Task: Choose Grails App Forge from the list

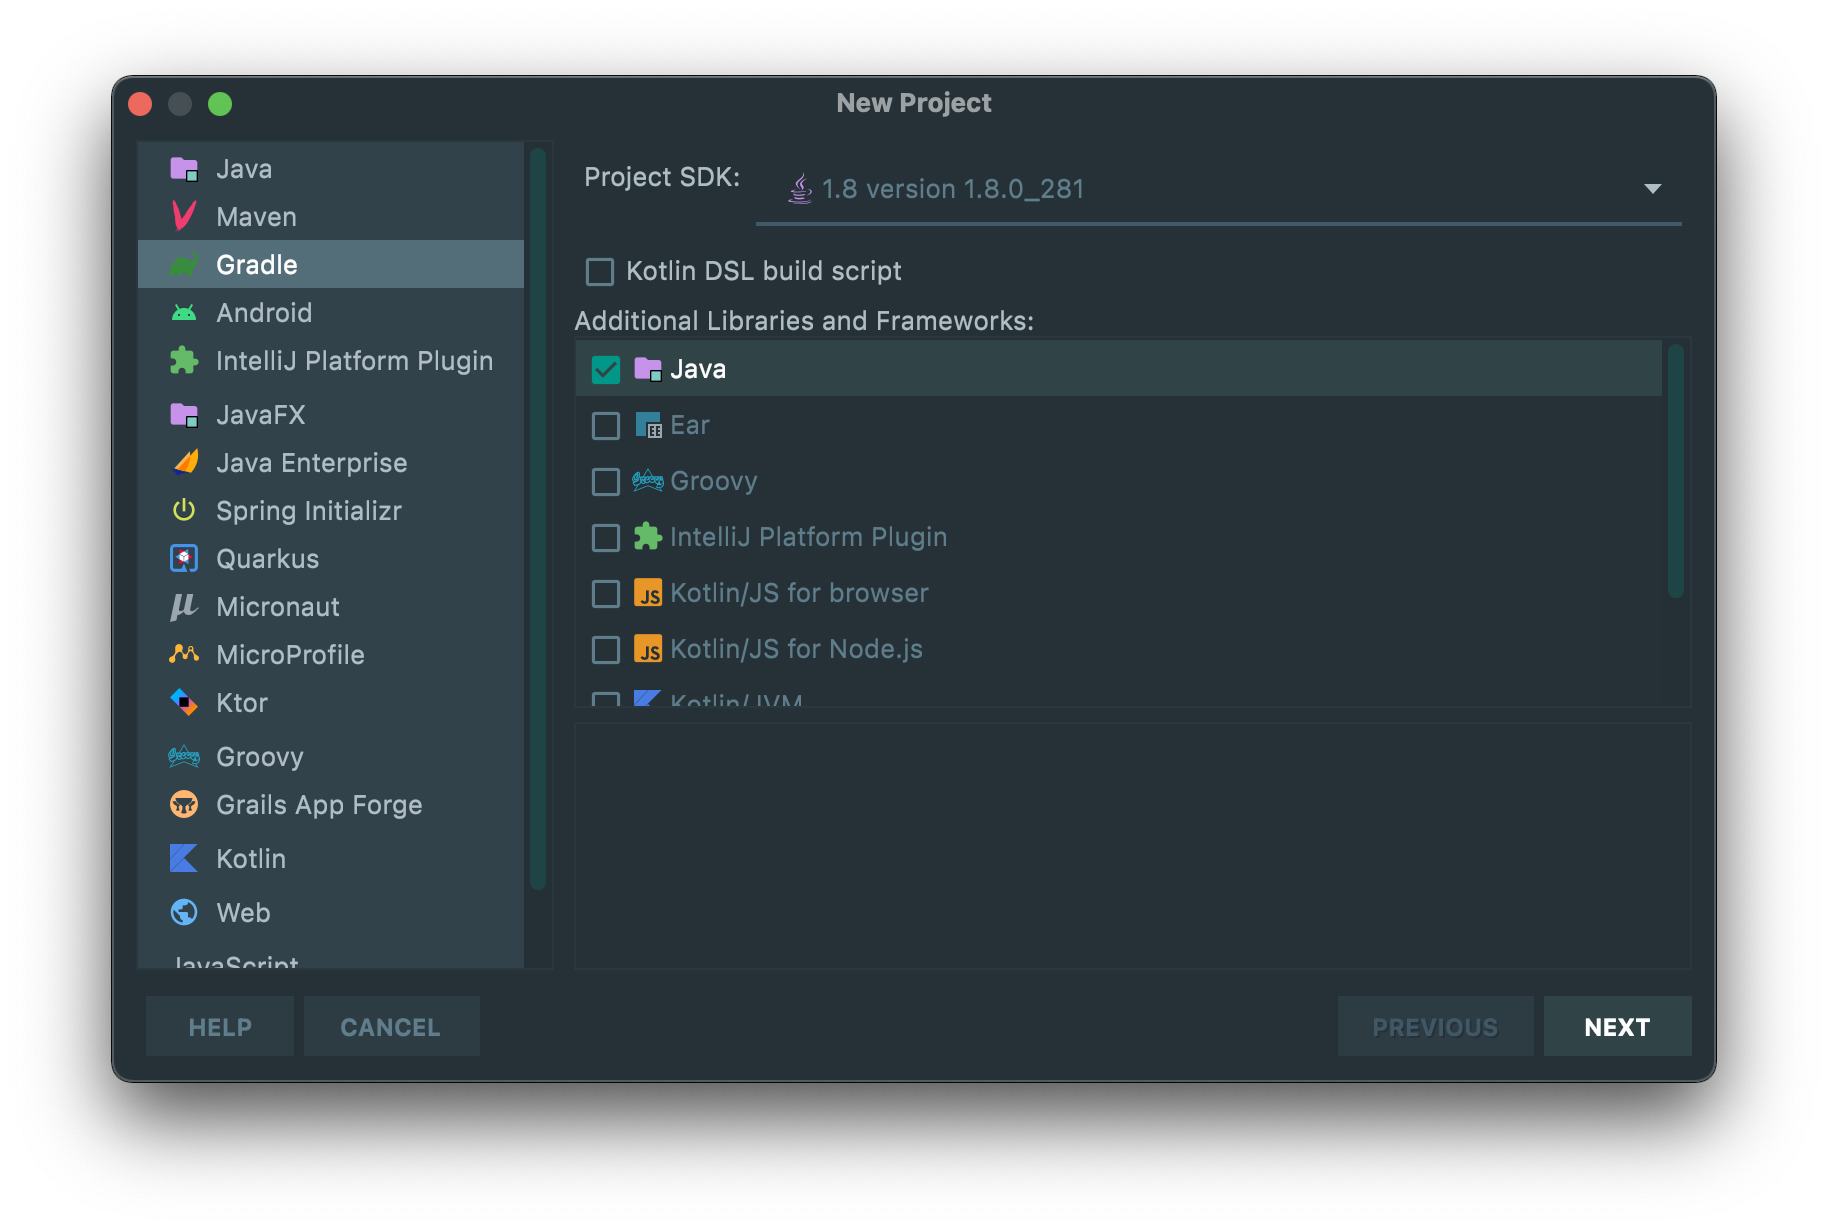Action: (x=318, y=804)
